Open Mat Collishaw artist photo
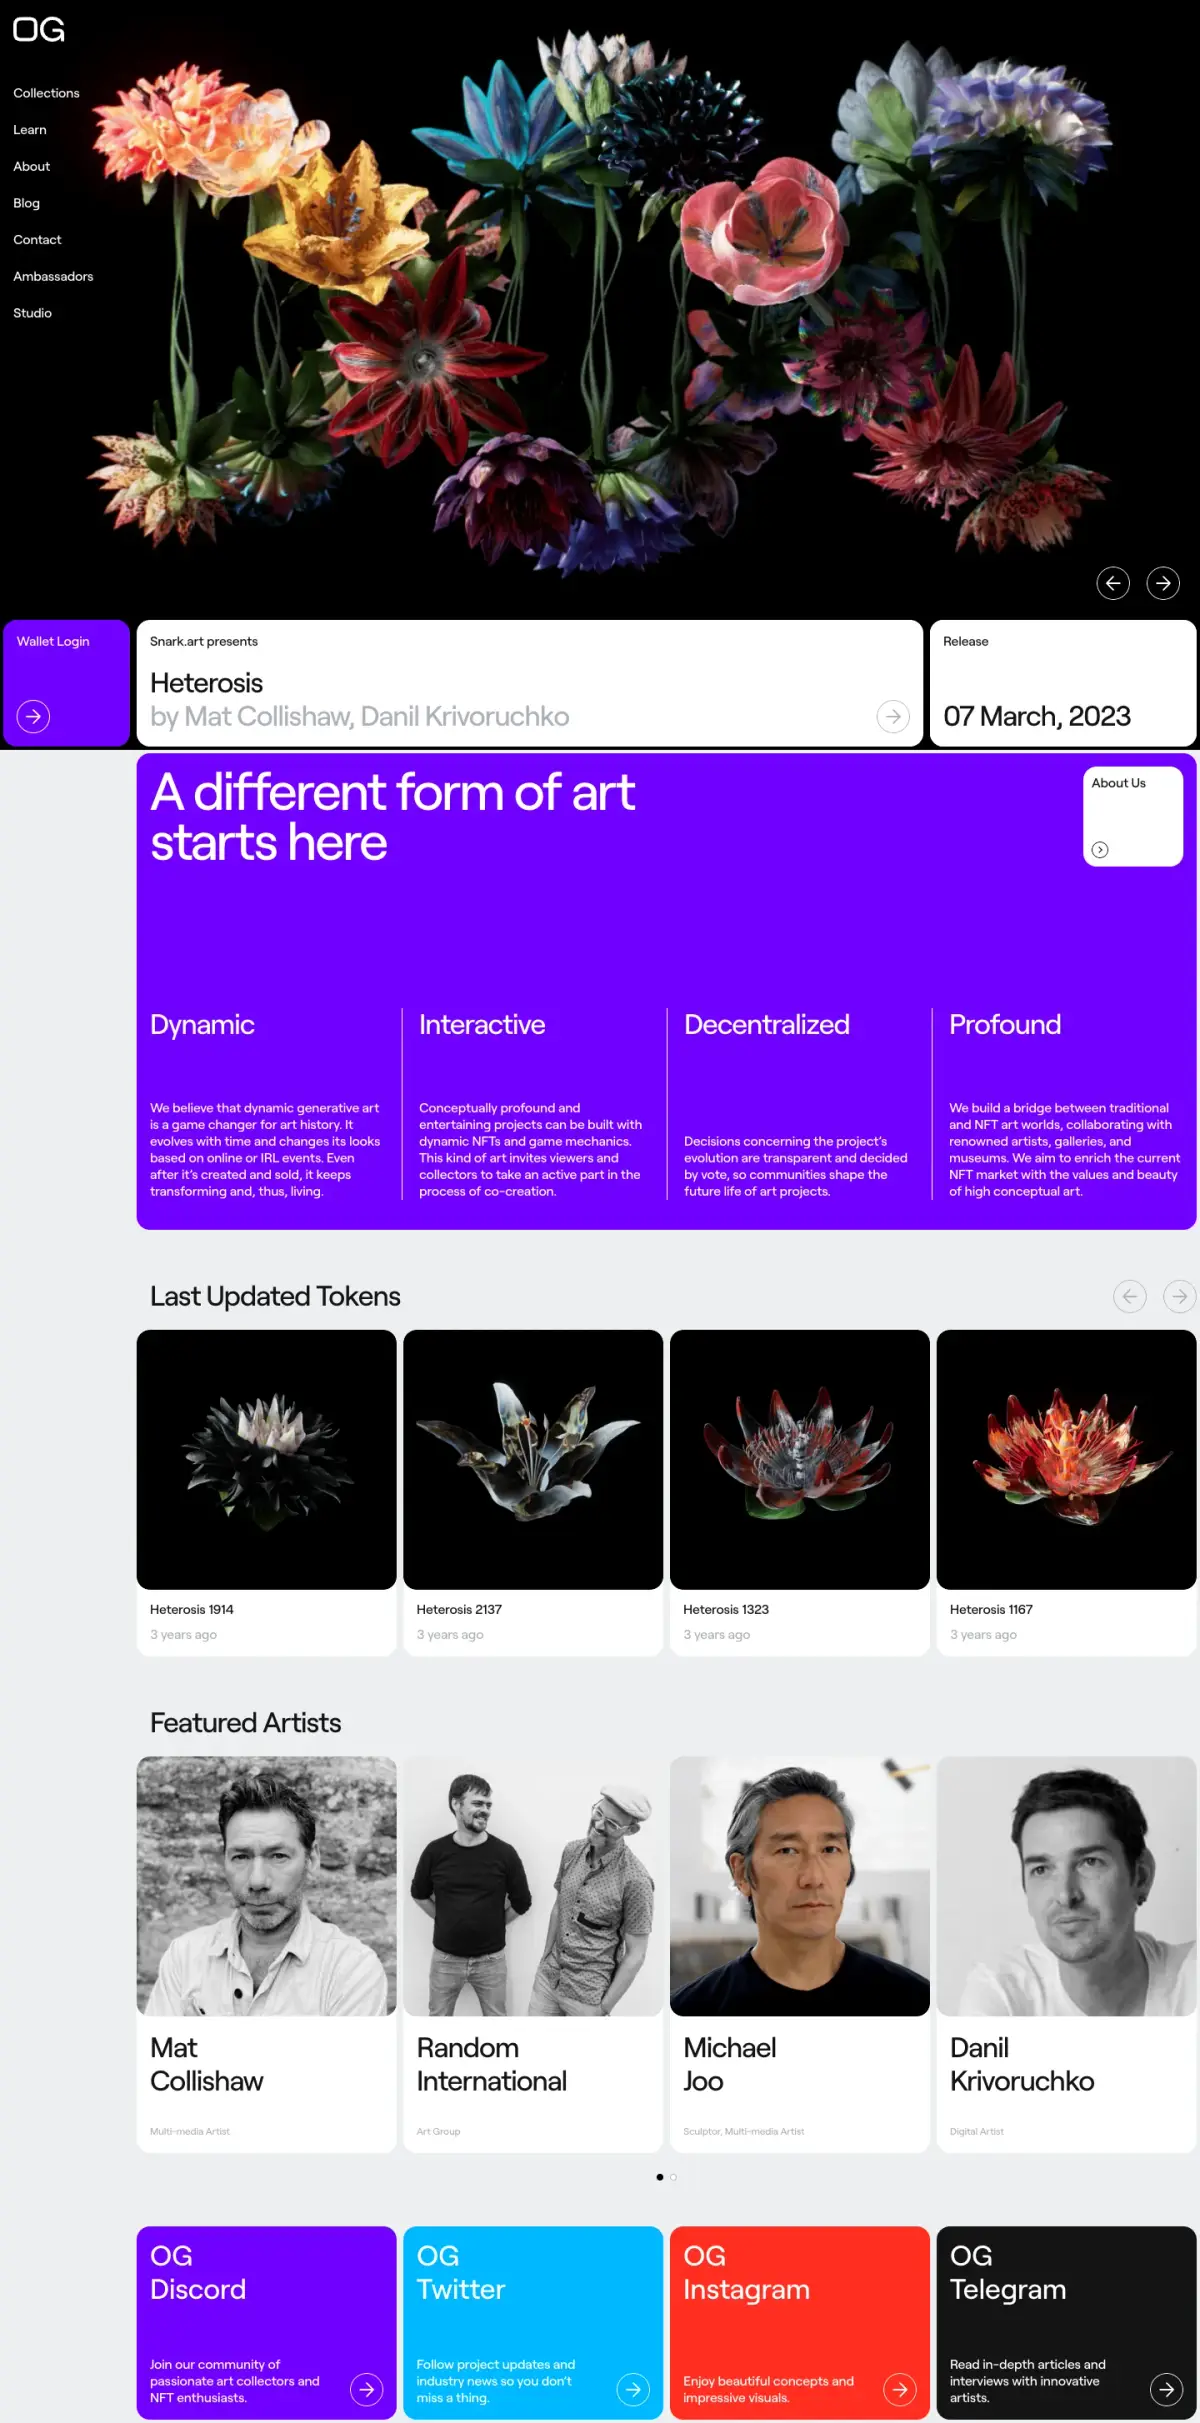This screenshot has height=2423, width=1200. [x=267, y=1886]
